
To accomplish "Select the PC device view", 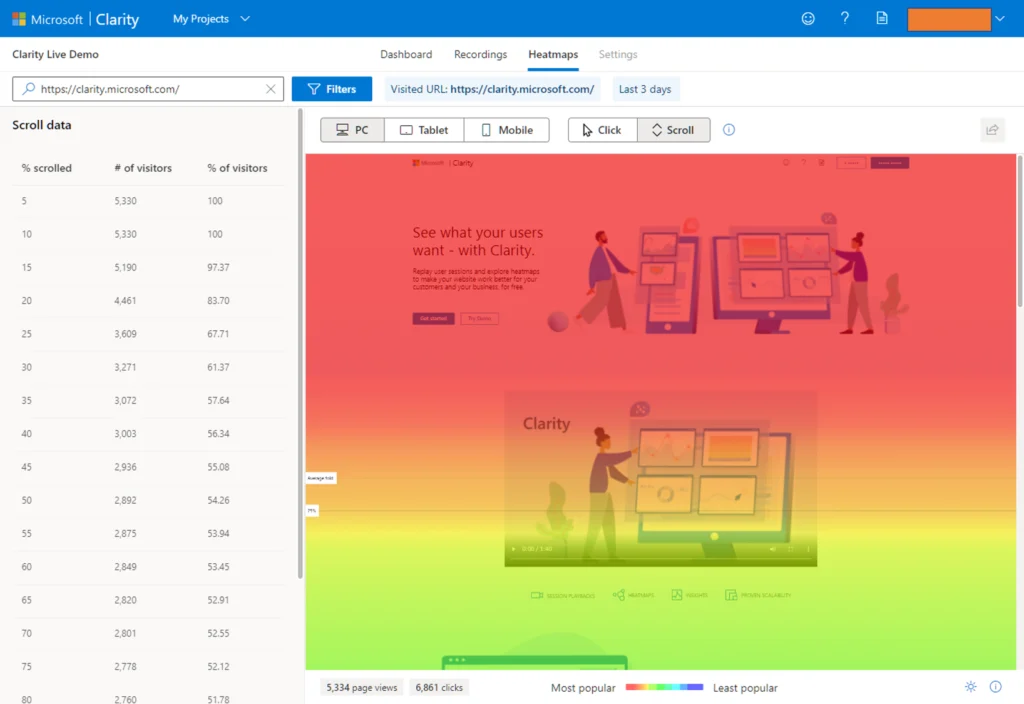I will [x=353, y=130].
